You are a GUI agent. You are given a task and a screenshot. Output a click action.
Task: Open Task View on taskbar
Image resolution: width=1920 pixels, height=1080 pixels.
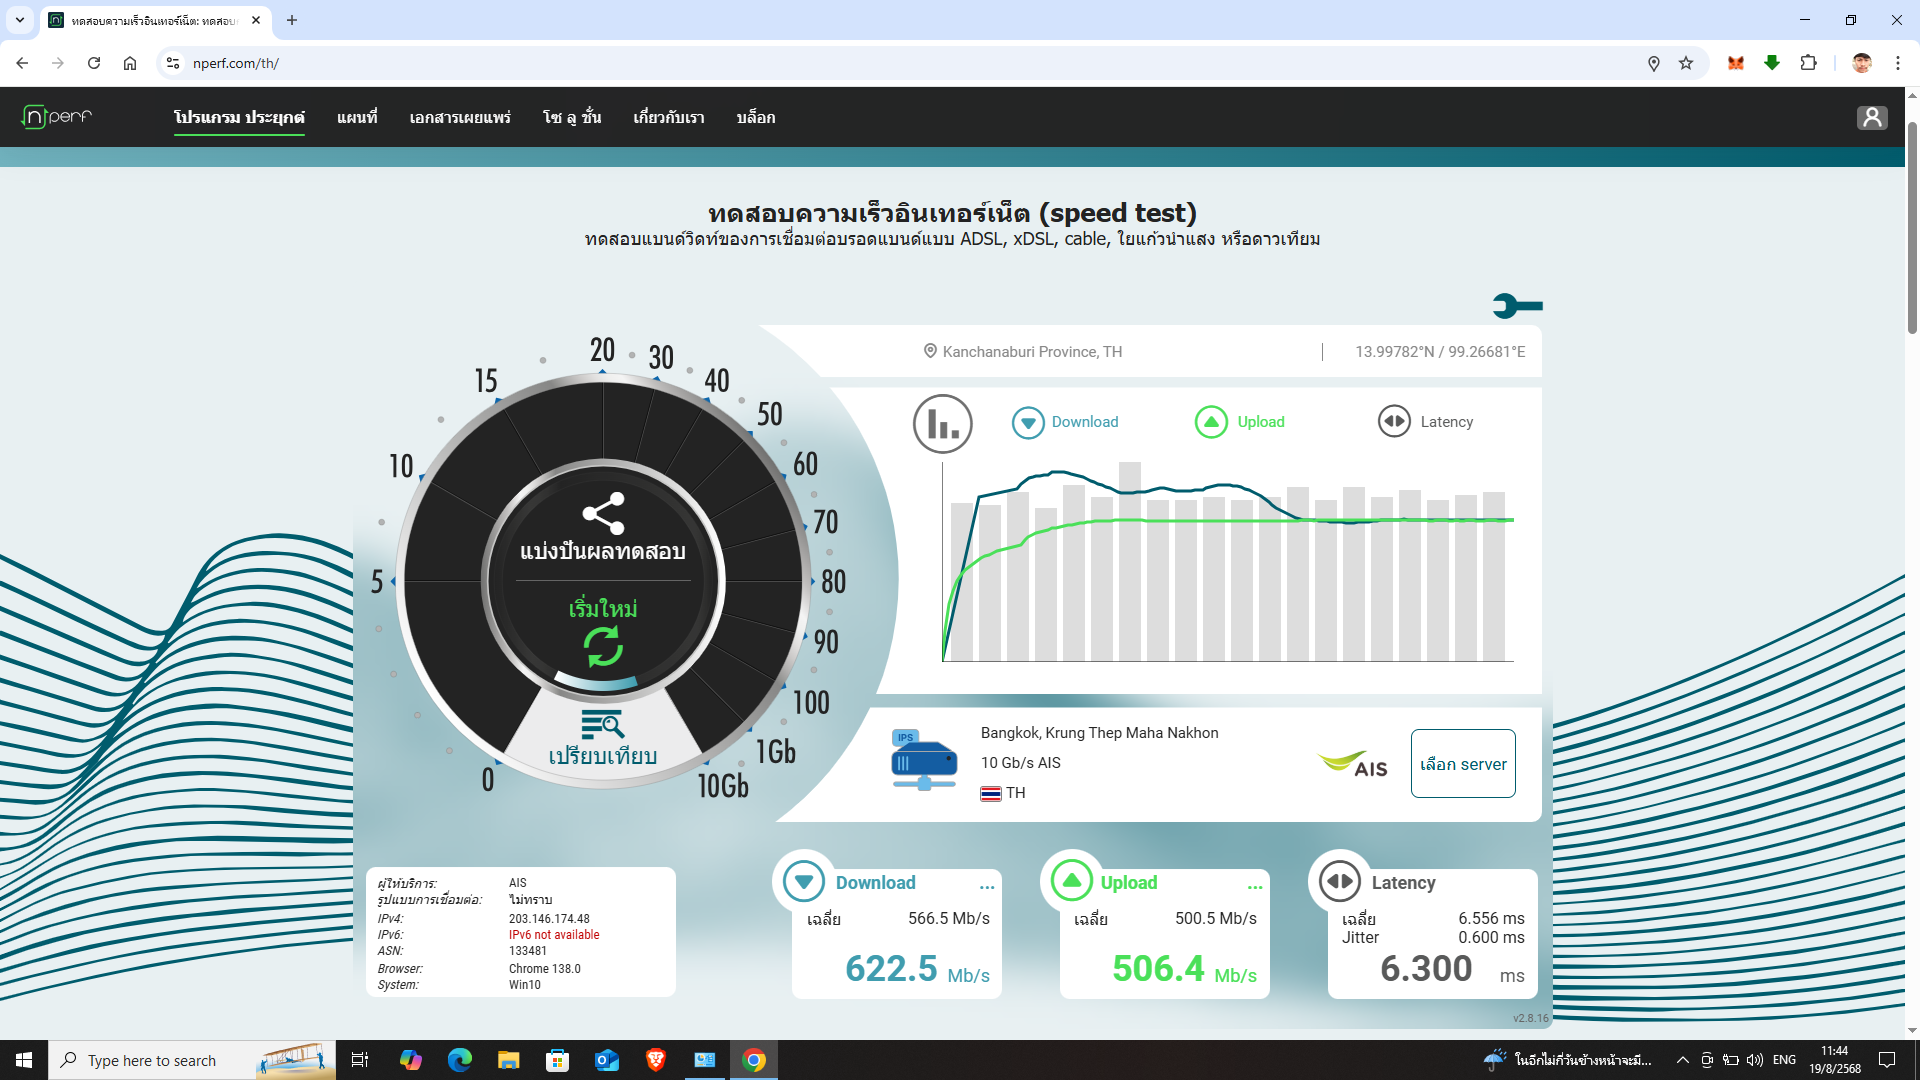point(360,1060)
